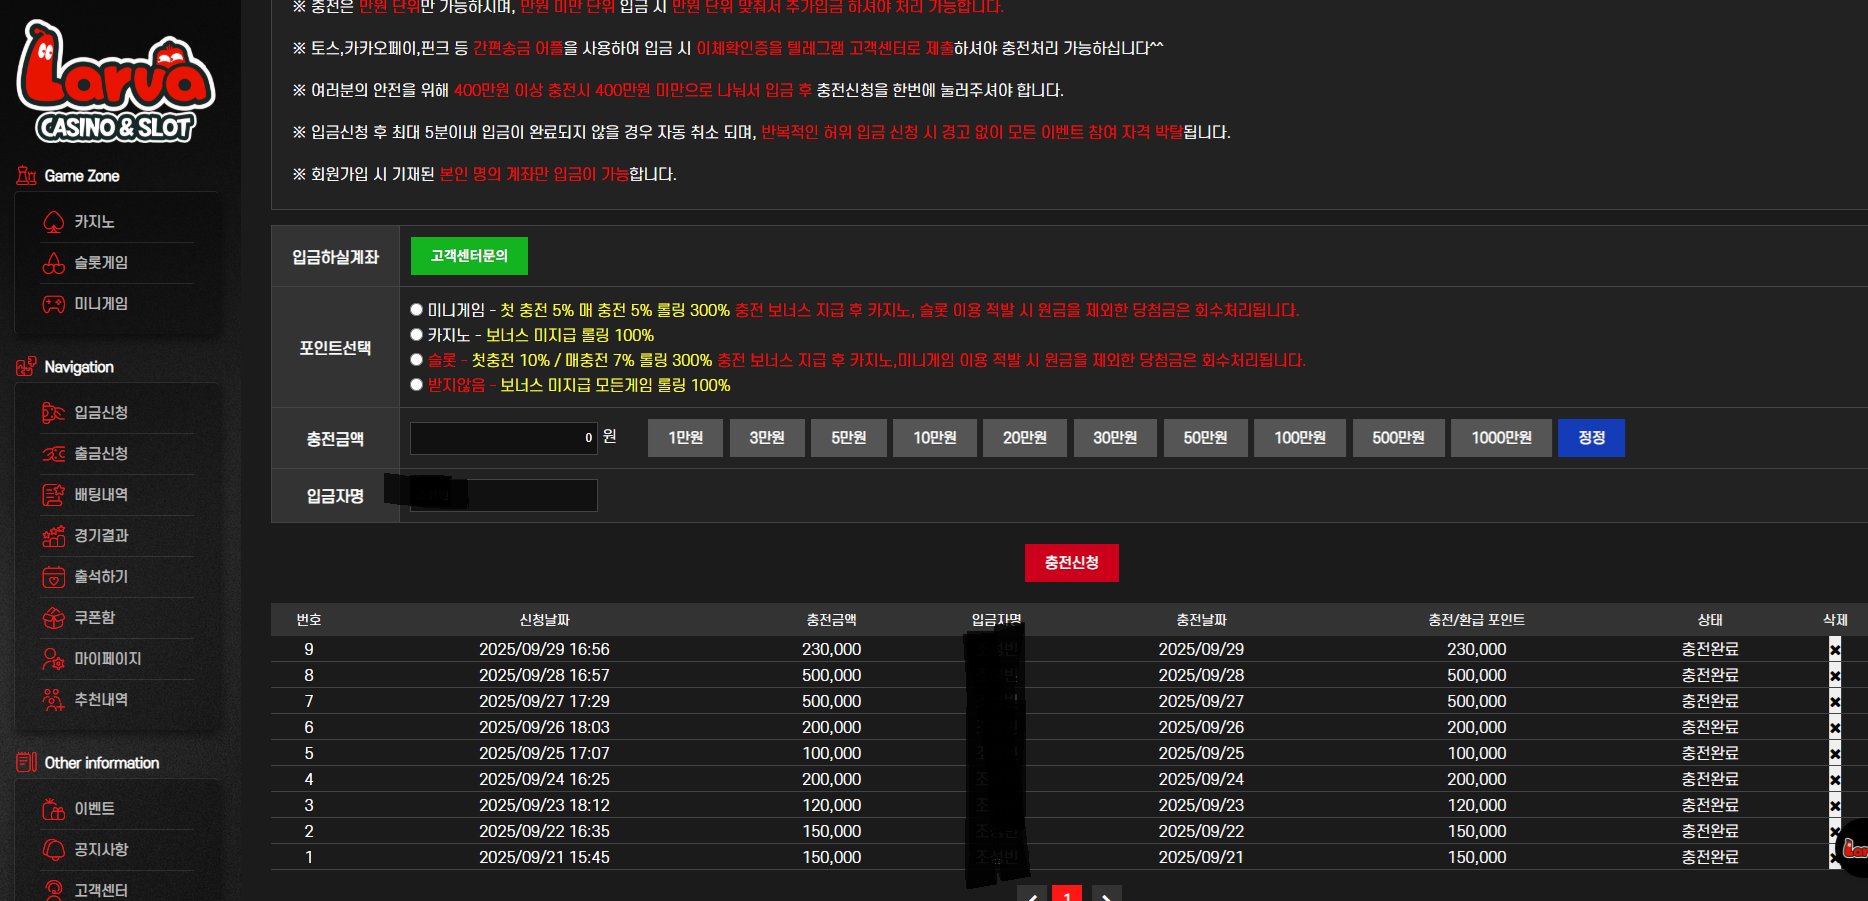This screenshot has height=901, width=1868.
Task: Delete the deposit record number 9
Action: coord(1835,650)
